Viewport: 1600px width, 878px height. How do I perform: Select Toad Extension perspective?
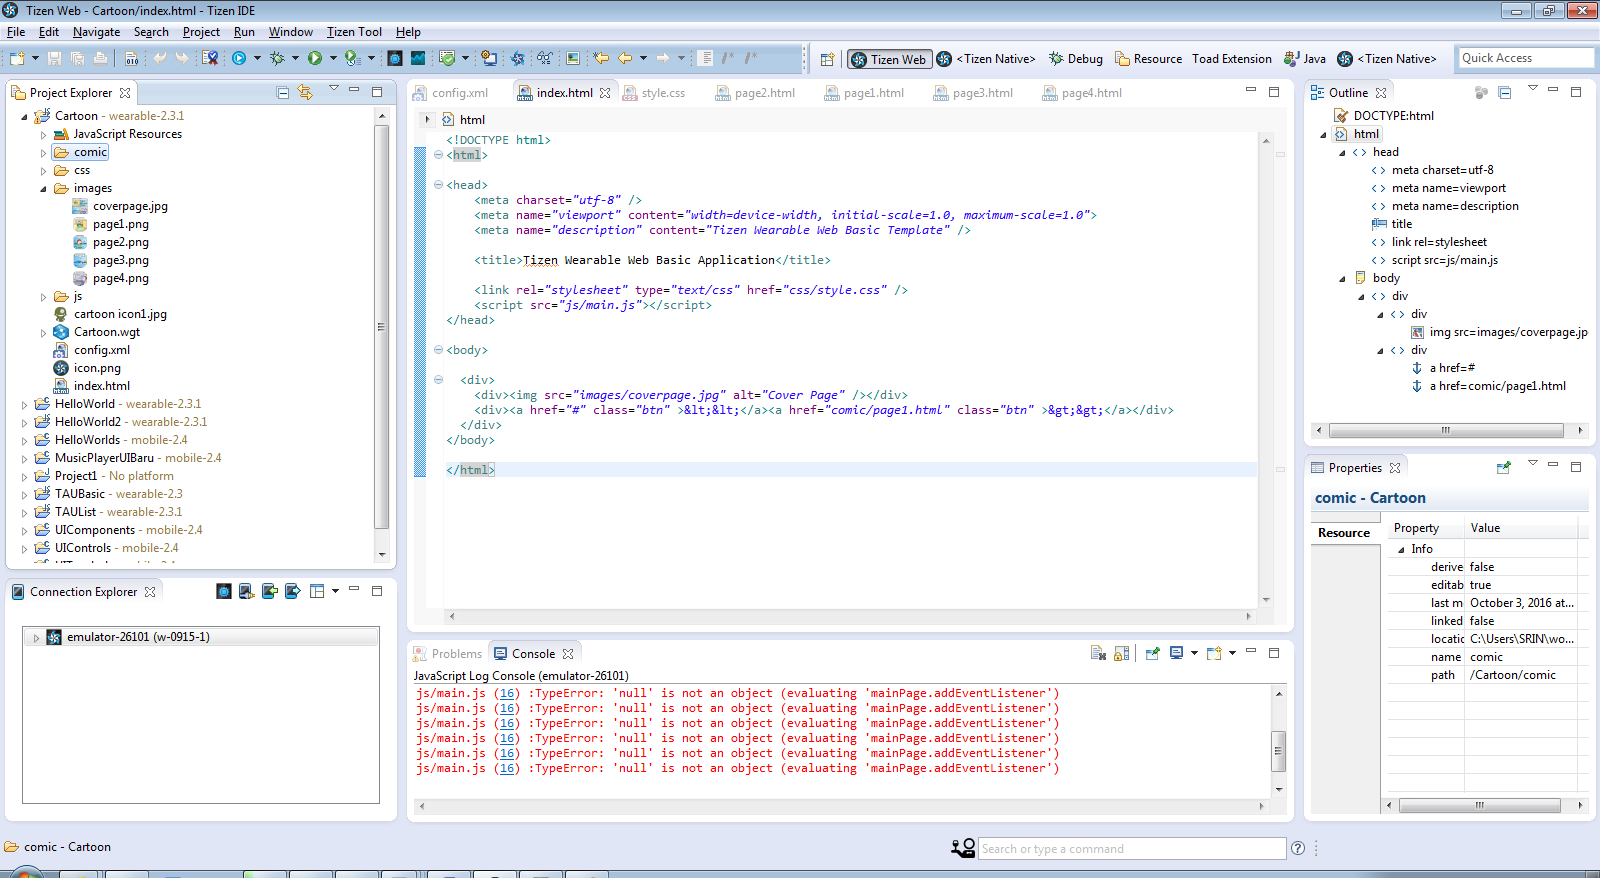(x=1232, y=59)
